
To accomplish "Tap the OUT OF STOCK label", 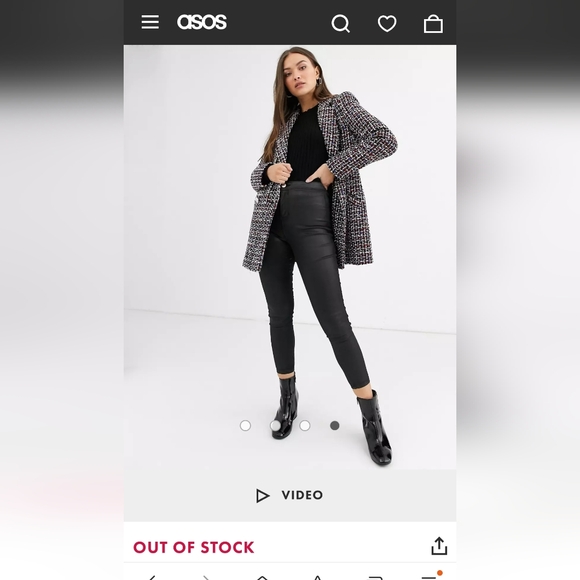I will [x=193, y=547].
